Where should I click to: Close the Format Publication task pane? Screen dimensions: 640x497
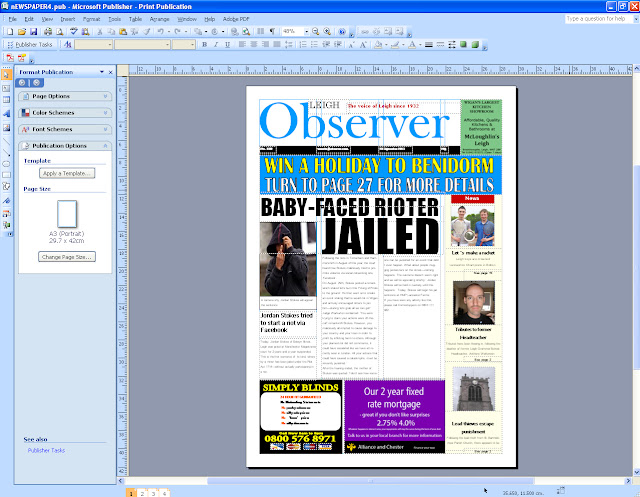(111, 72)
